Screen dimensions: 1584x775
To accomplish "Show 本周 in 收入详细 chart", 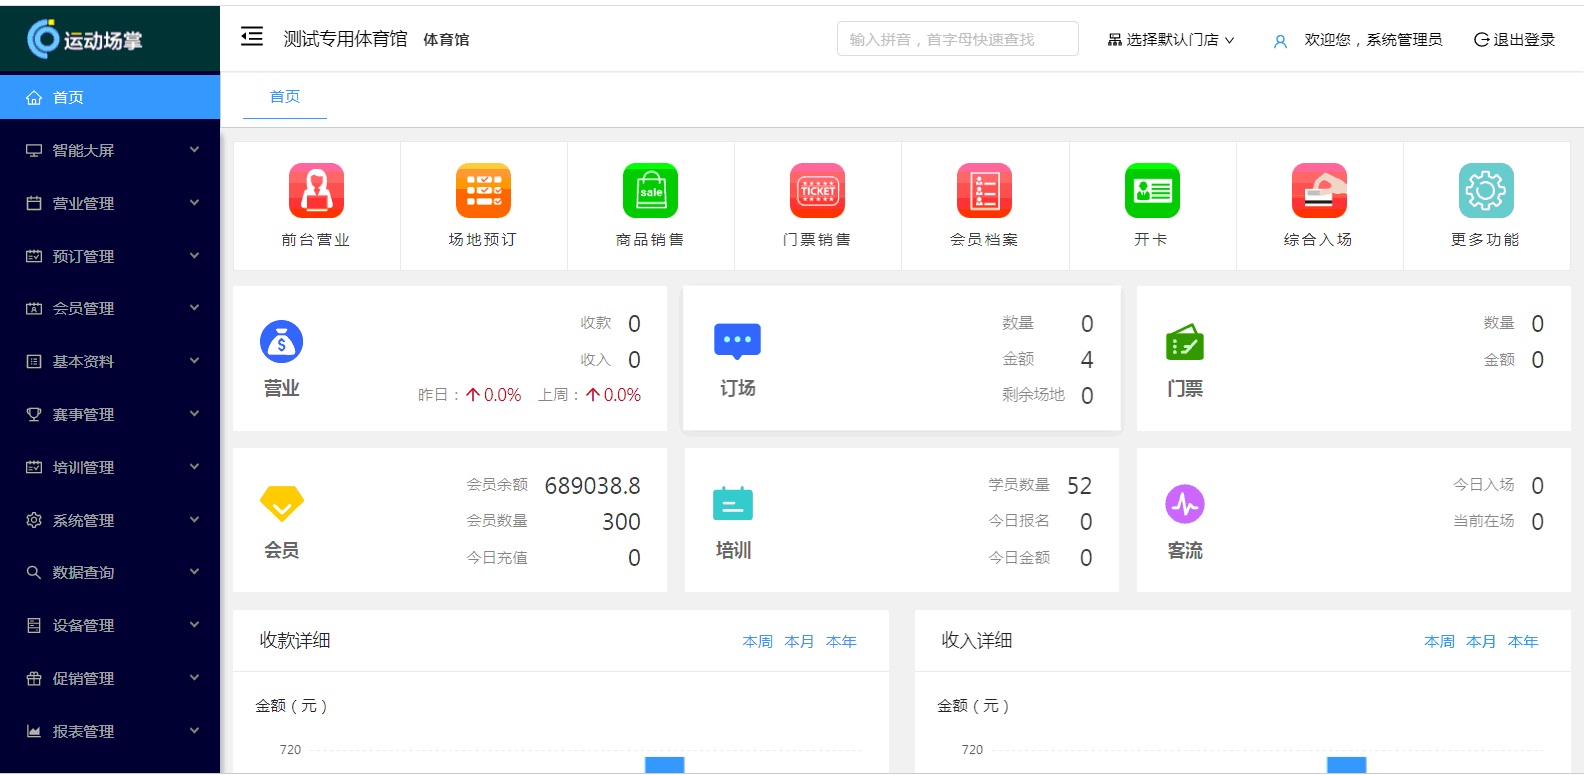I will pyautogui.click(x=1440, y=641).
